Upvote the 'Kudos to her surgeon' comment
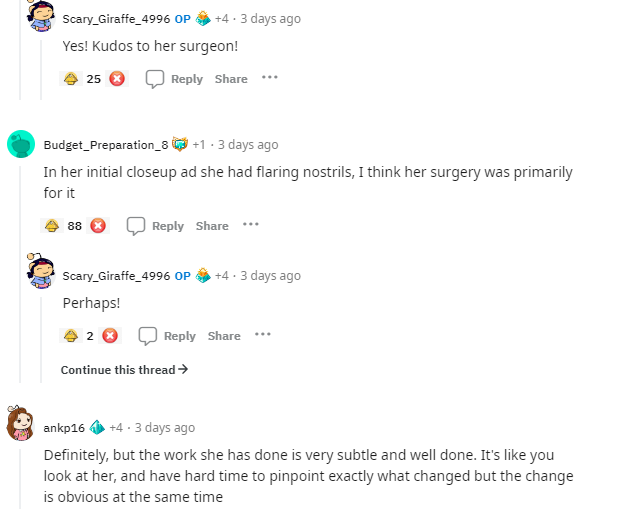This screenshot has width=622, height=509. 71,79
